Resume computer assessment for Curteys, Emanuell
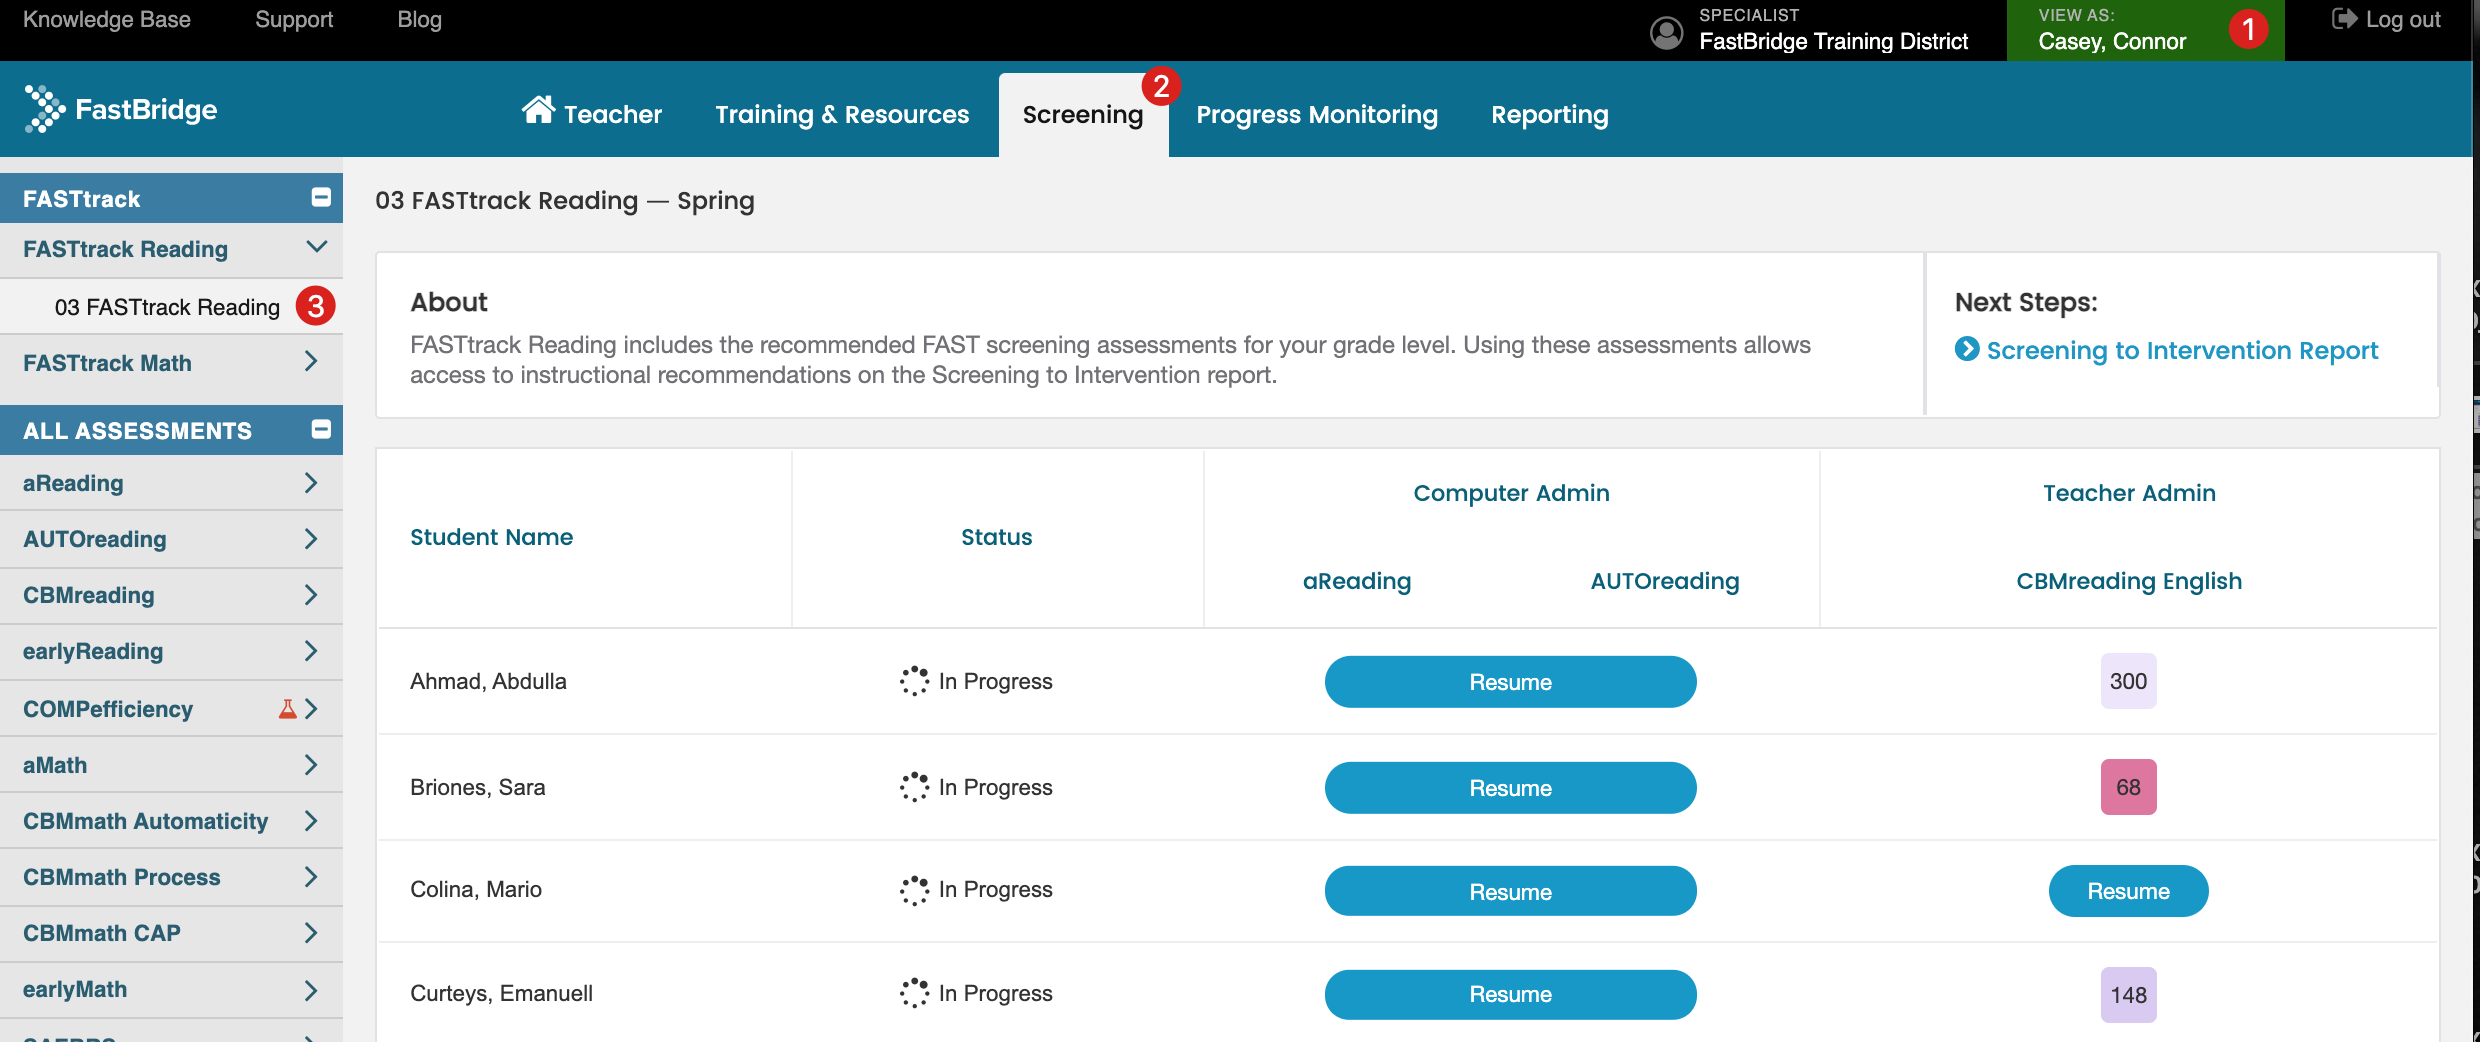The width and height of the screenshot is (2480, 1042). pos(1510,994)
